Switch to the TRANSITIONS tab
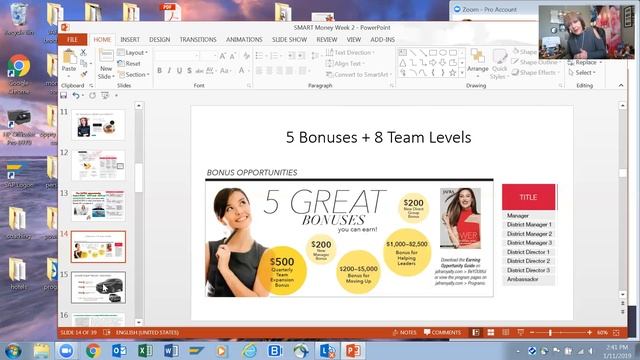640x360 pixels. [x=198, y=40]
